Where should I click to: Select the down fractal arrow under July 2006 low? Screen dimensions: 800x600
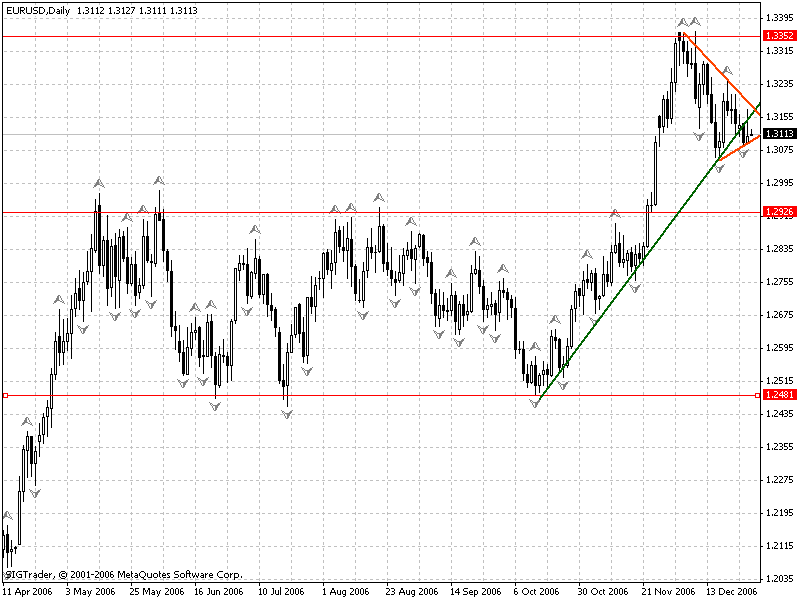point(286,413)
